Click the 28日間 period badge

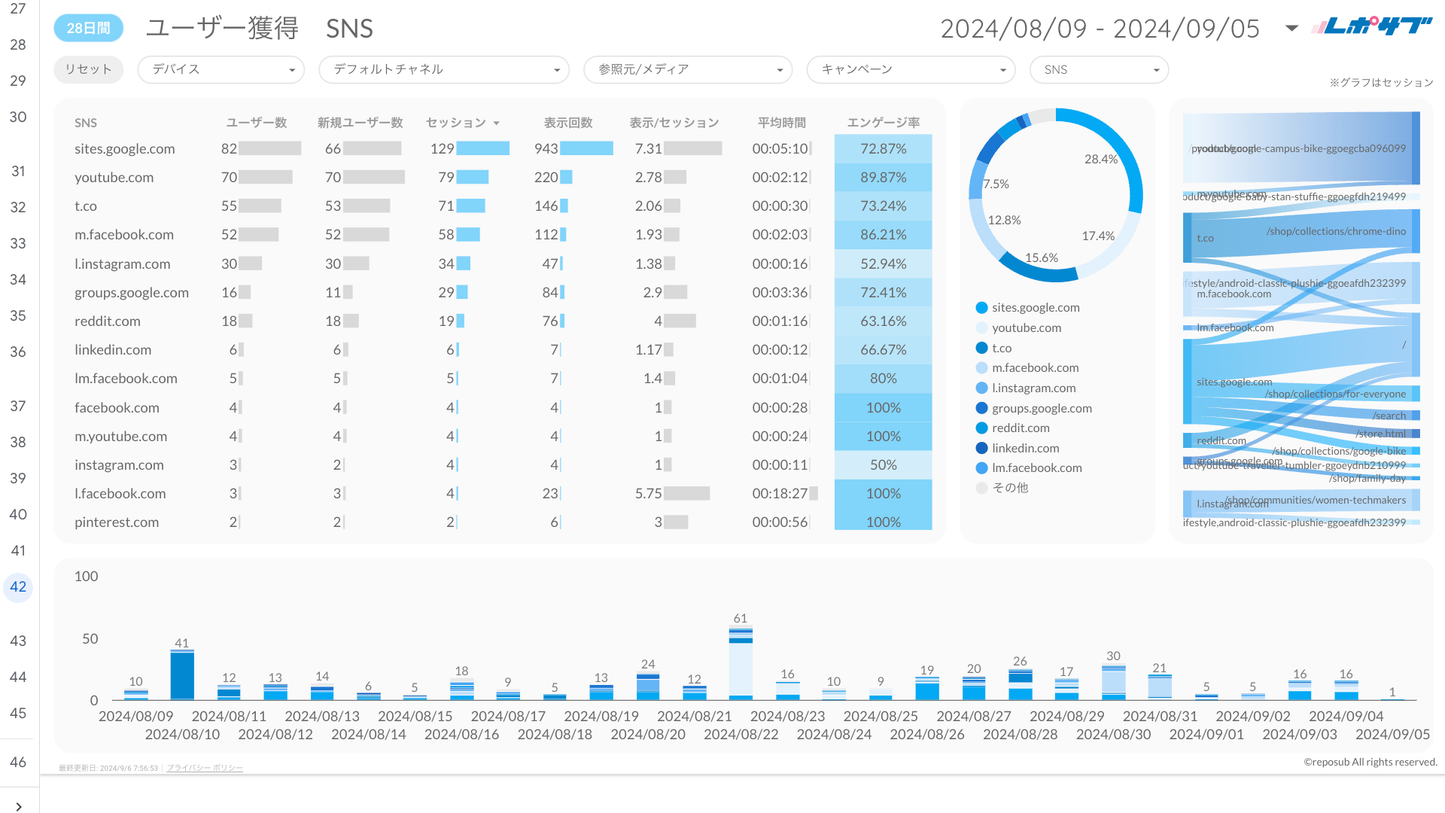tap(88, 28)
